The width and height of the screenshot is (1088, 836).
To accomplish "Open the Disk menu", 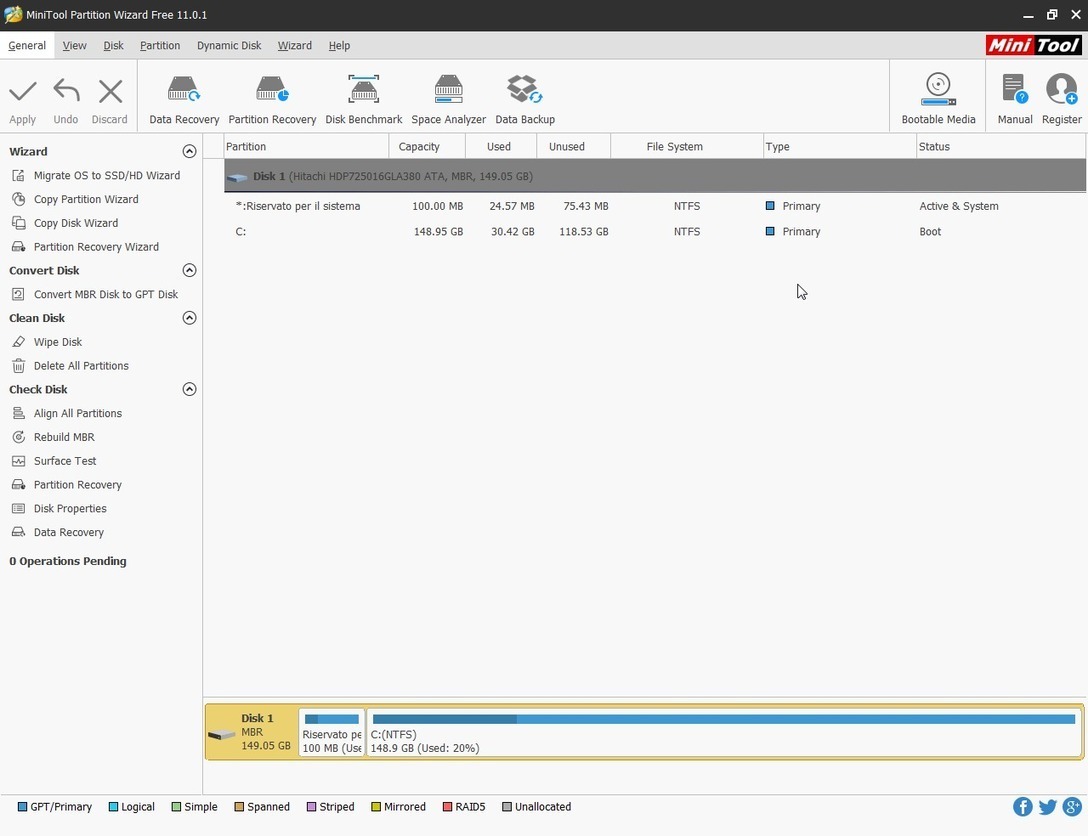I will [113, 45].
